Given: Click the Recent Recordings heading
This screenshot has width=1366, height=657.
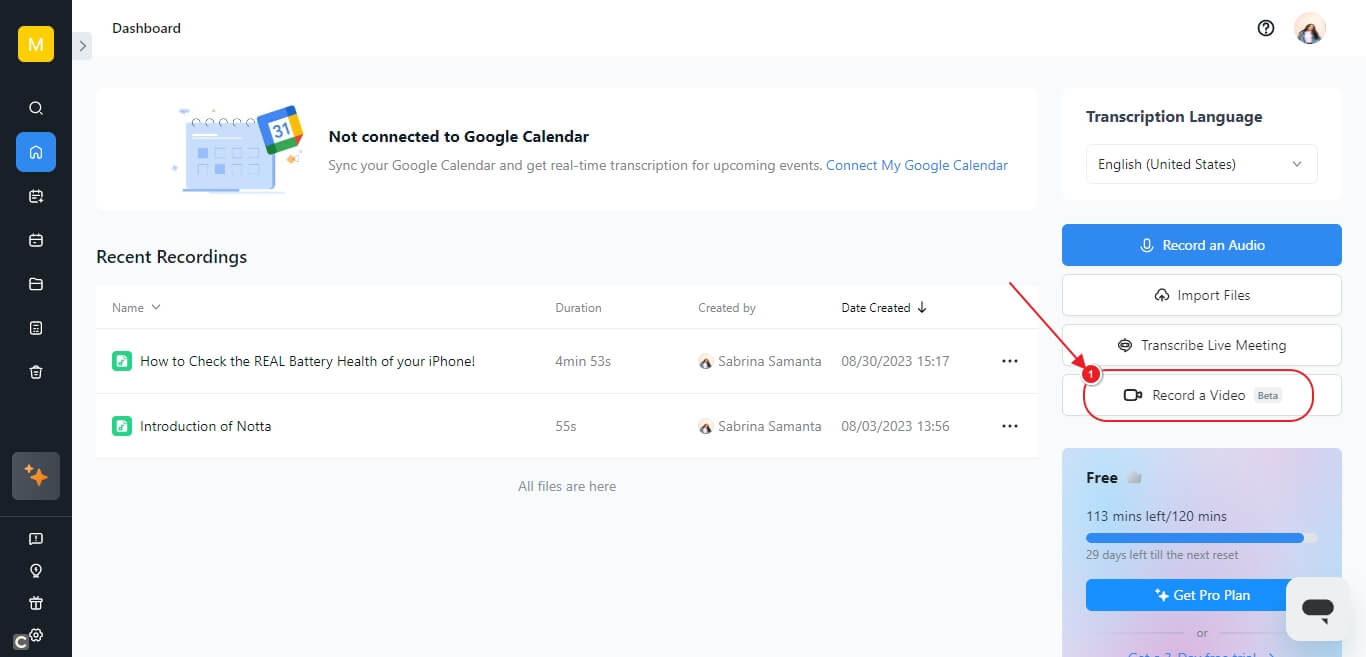Looking at the screenshot, I should coord(171,257).
